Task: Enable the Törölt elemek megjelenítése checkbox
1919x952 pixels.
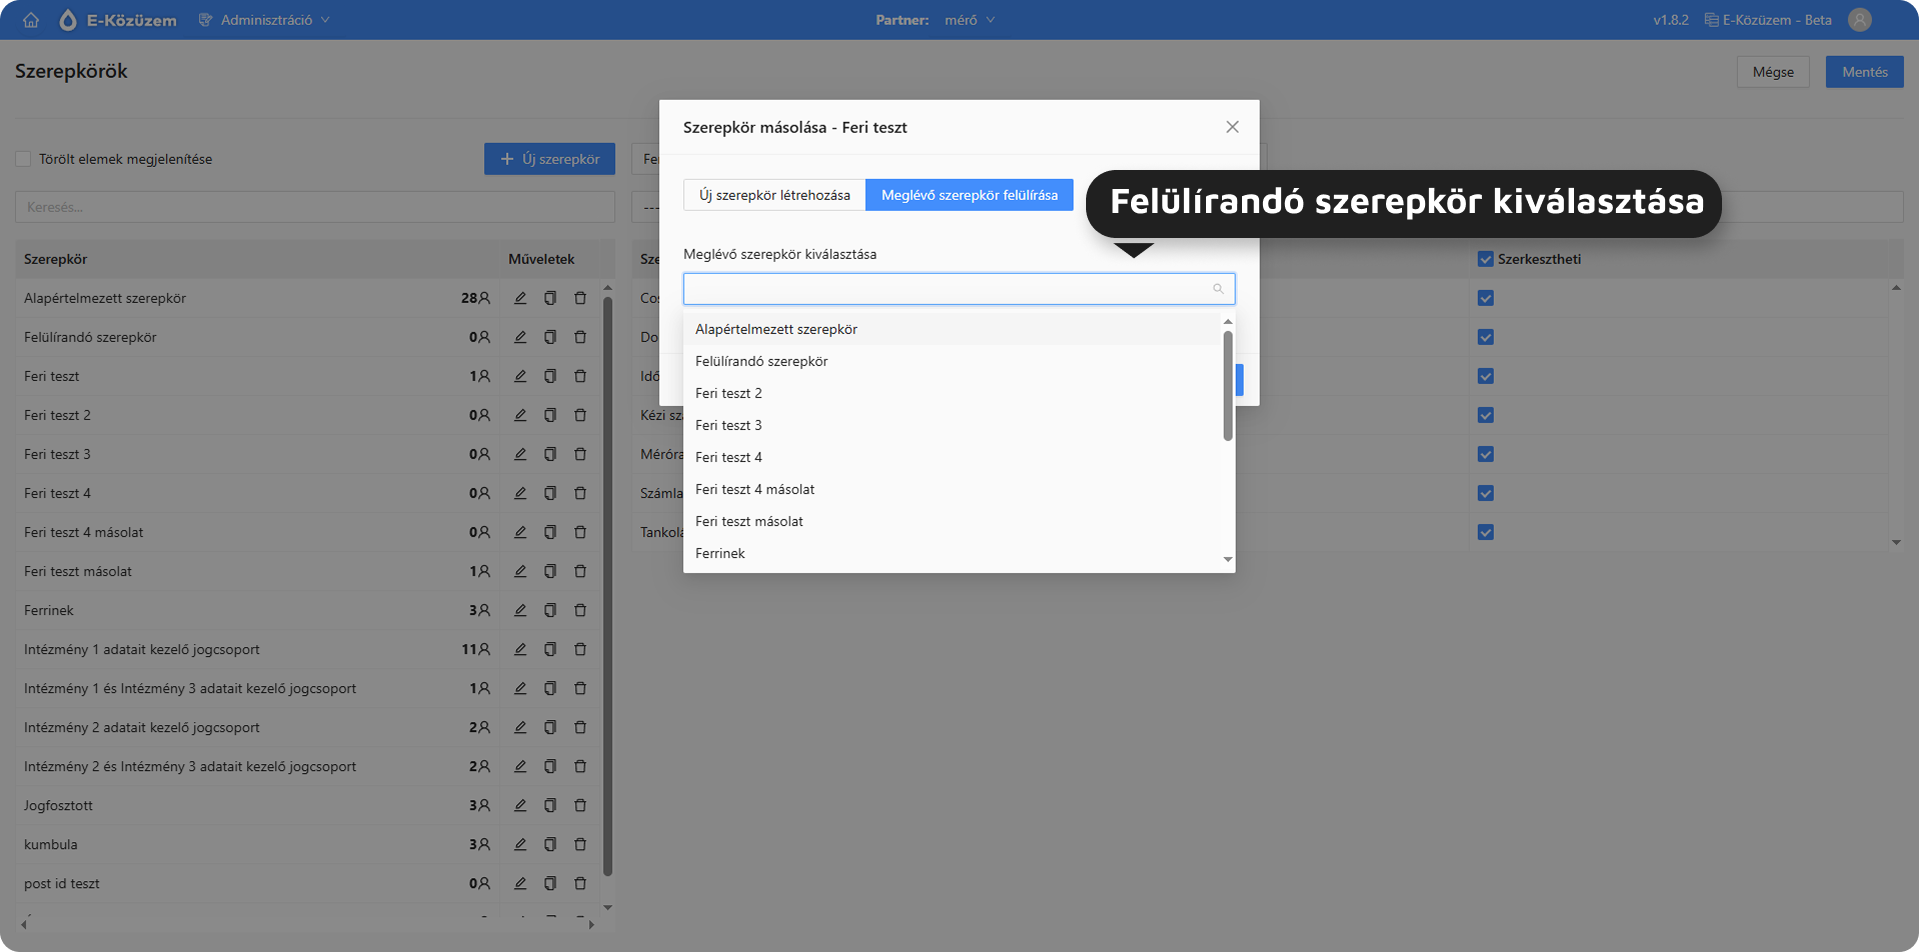Action: point(23,159)
